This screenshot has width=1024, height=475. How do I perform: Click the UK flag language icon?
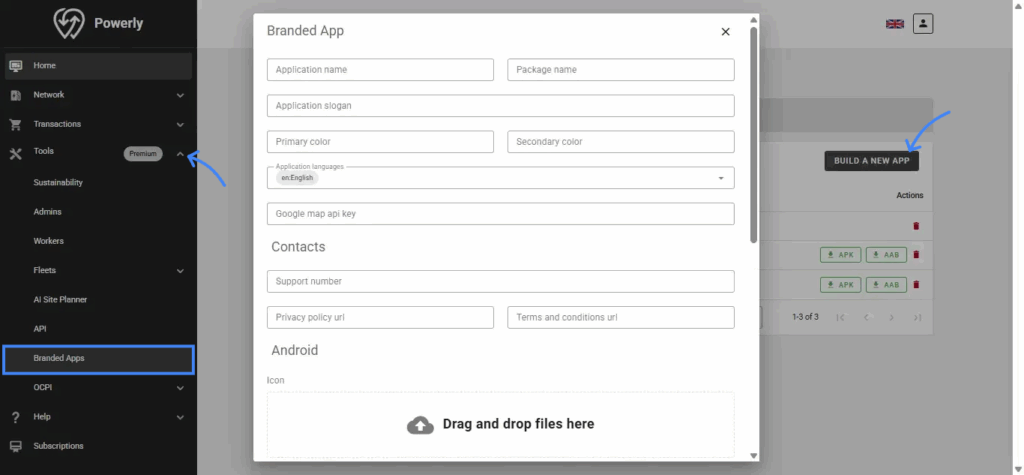point(895,24)
